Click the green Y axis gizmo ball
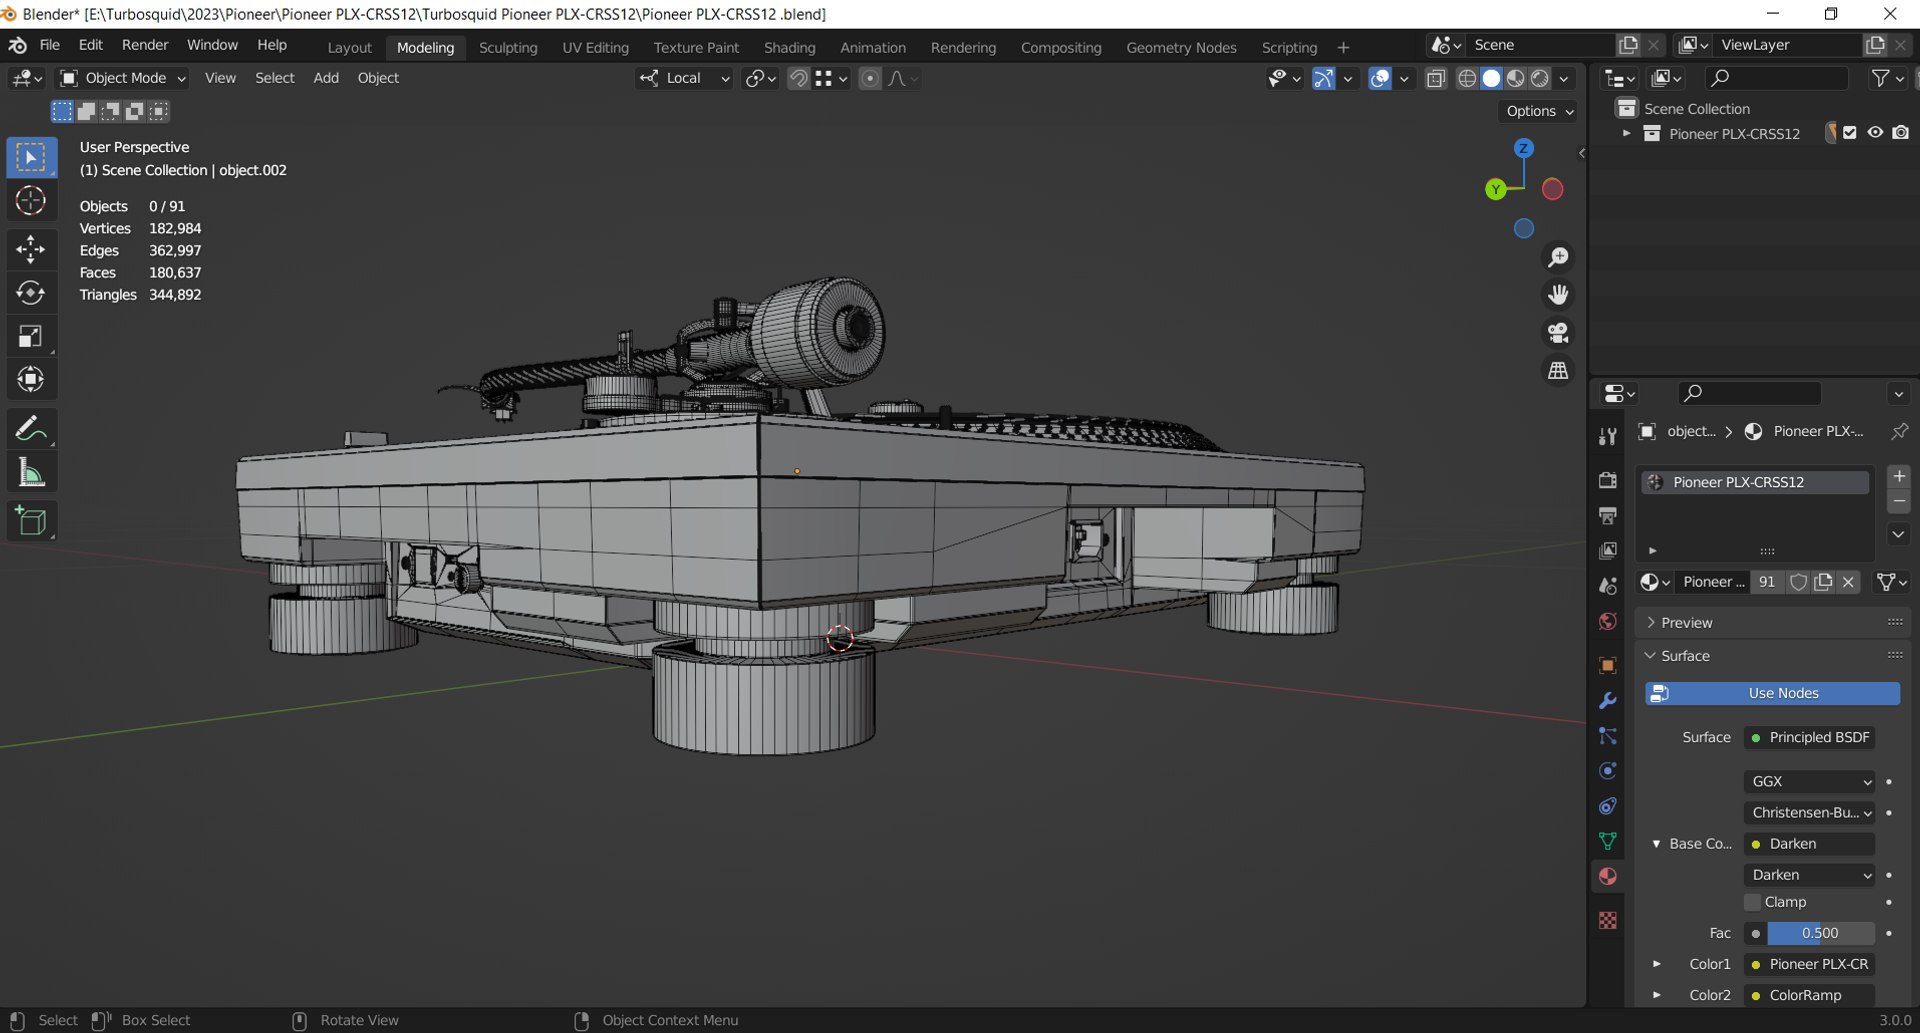 tap(1496, 189)
